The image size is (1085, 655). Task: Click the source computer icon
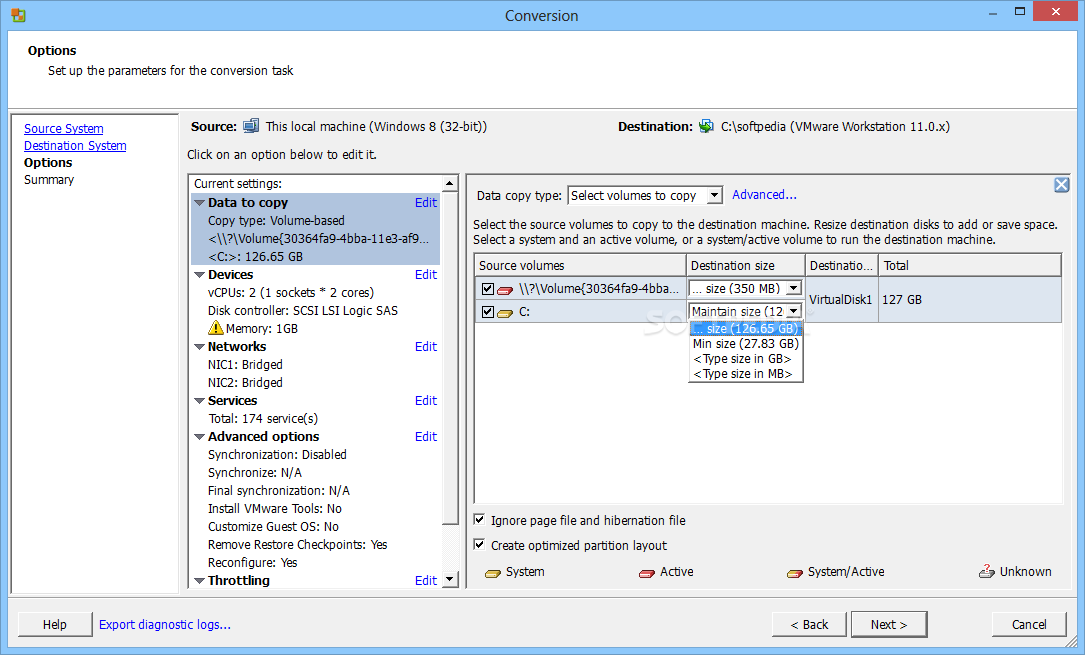251,127
